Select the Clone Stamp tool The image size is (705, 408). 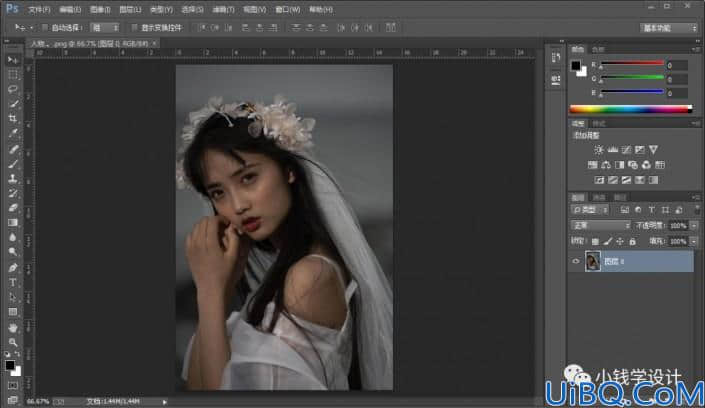point(13,179)
